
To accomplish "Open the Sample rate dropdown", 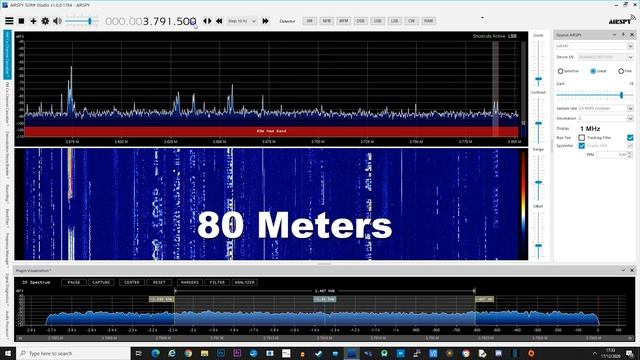I will [606, 109].
